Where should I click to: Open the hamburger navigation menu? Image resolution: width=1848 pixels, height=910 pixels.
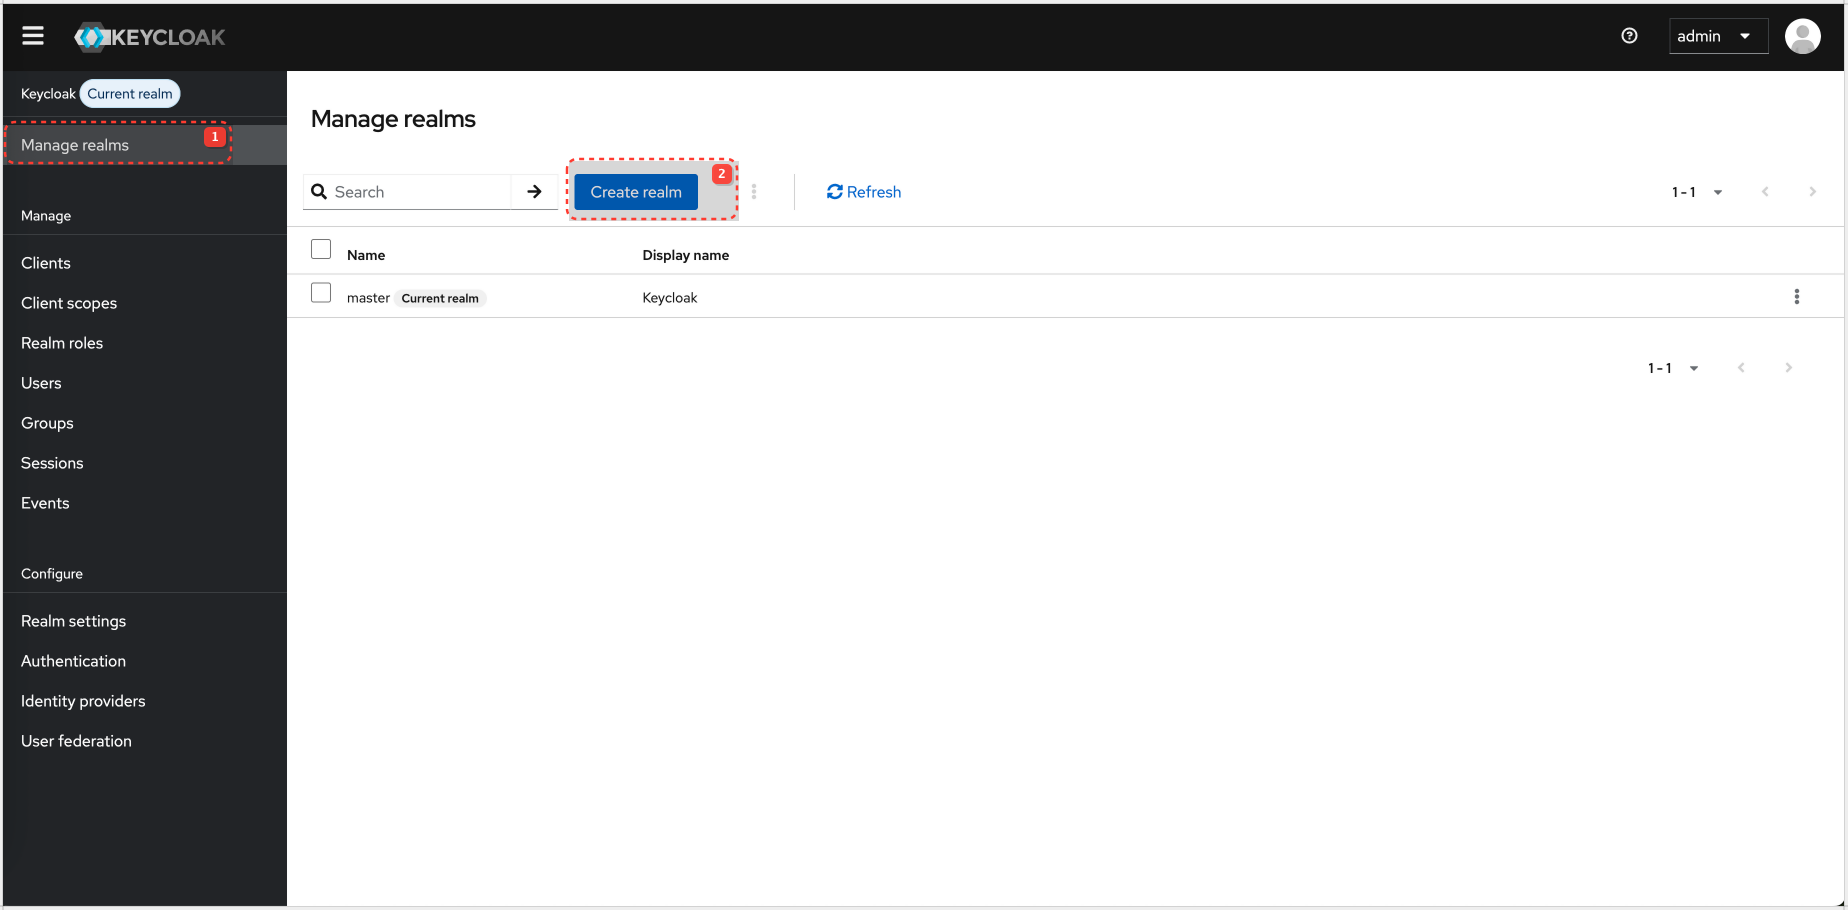click(x=32, y=35)
